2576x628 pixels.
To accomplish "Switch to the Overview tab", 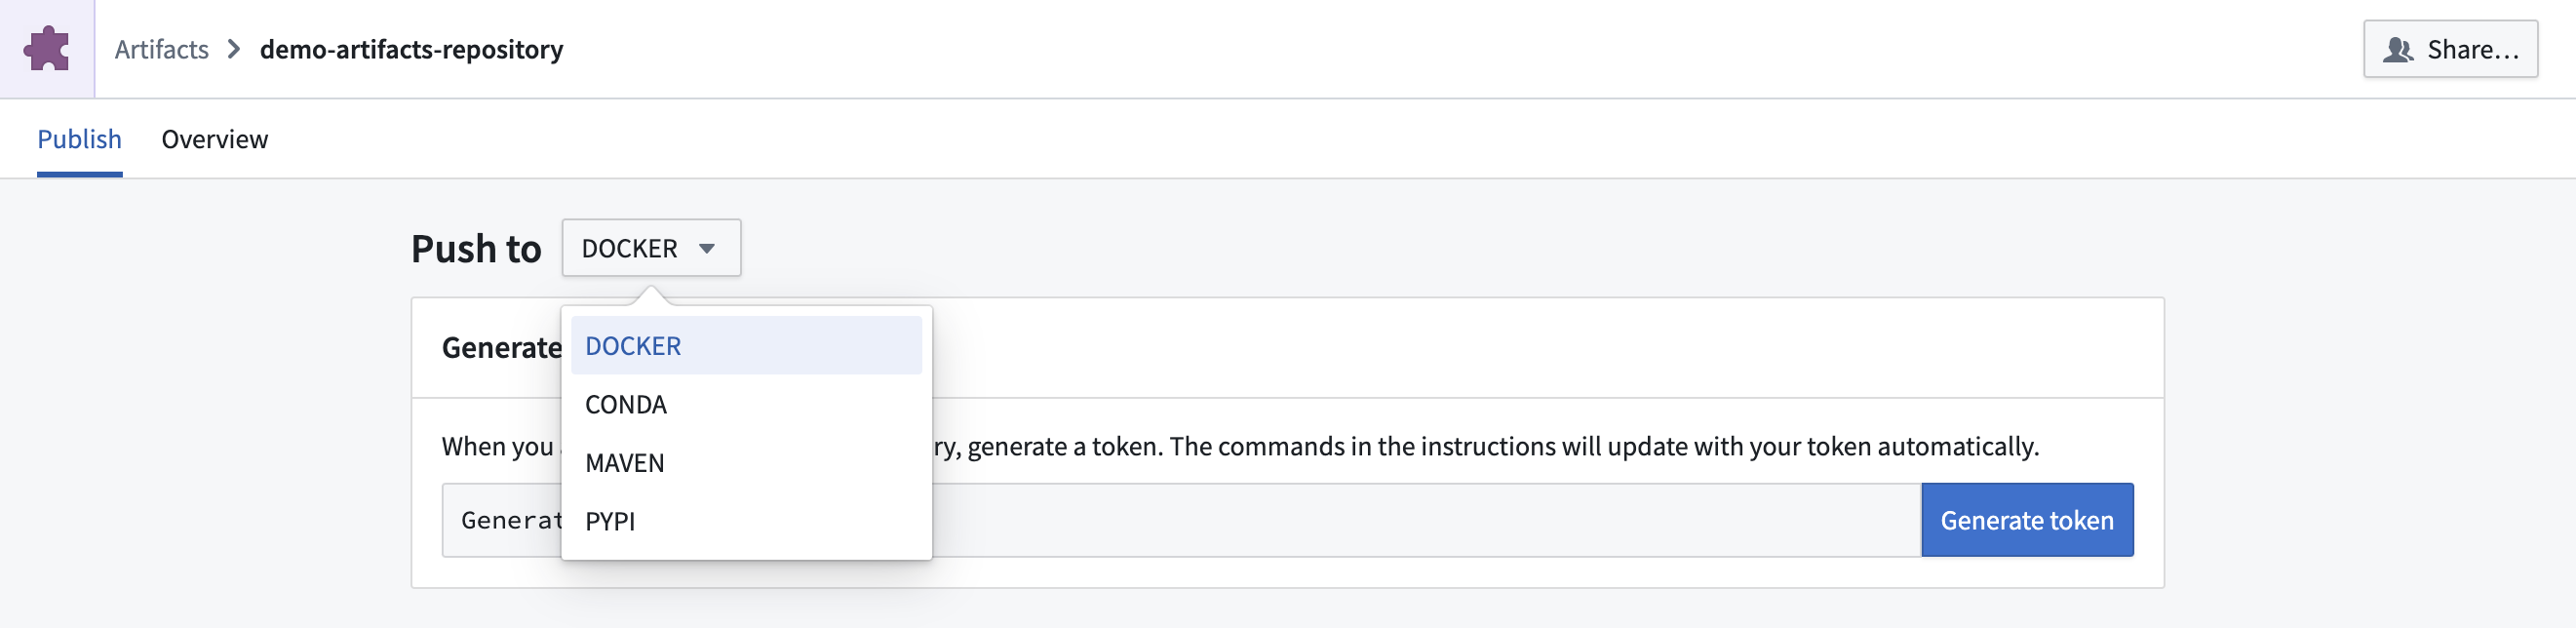I will tap(215, 139).
